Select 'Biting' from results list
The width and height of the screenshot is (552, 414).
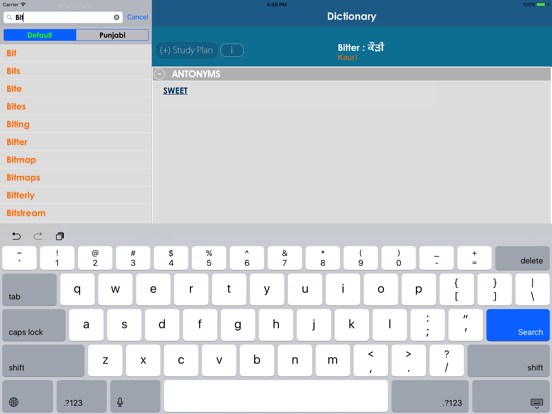[x=76, y=124]
